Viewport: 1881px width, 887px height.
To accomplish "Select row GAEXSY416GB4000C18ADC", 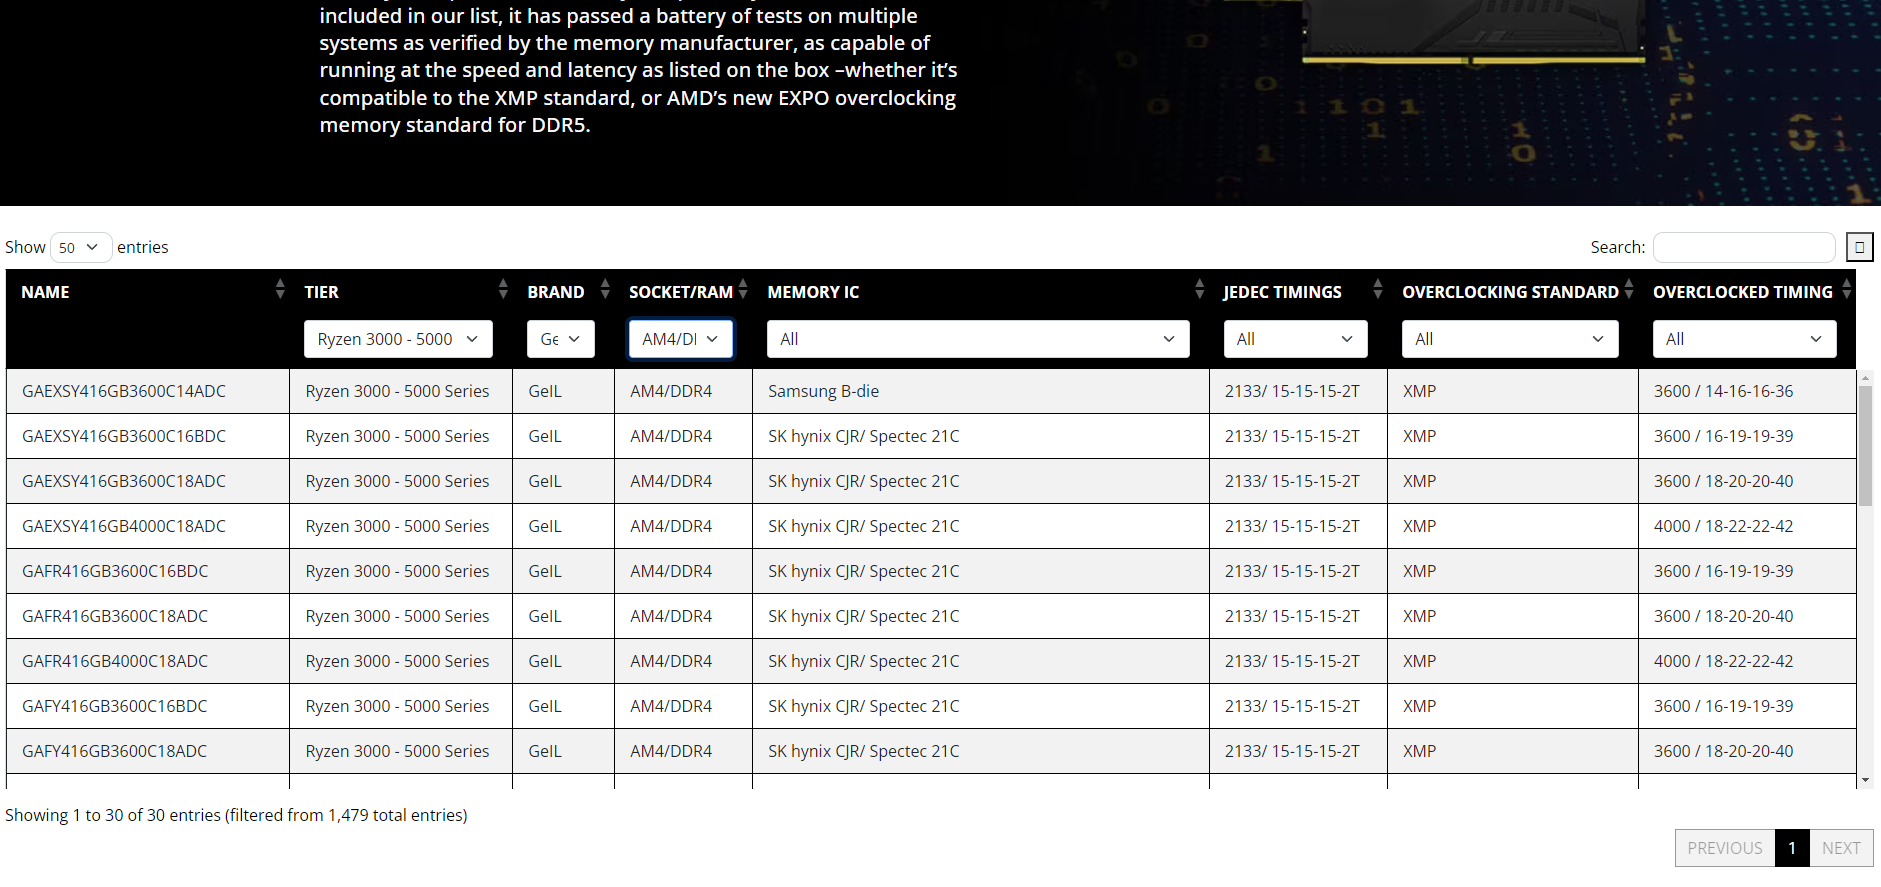I will pos(931,526).
